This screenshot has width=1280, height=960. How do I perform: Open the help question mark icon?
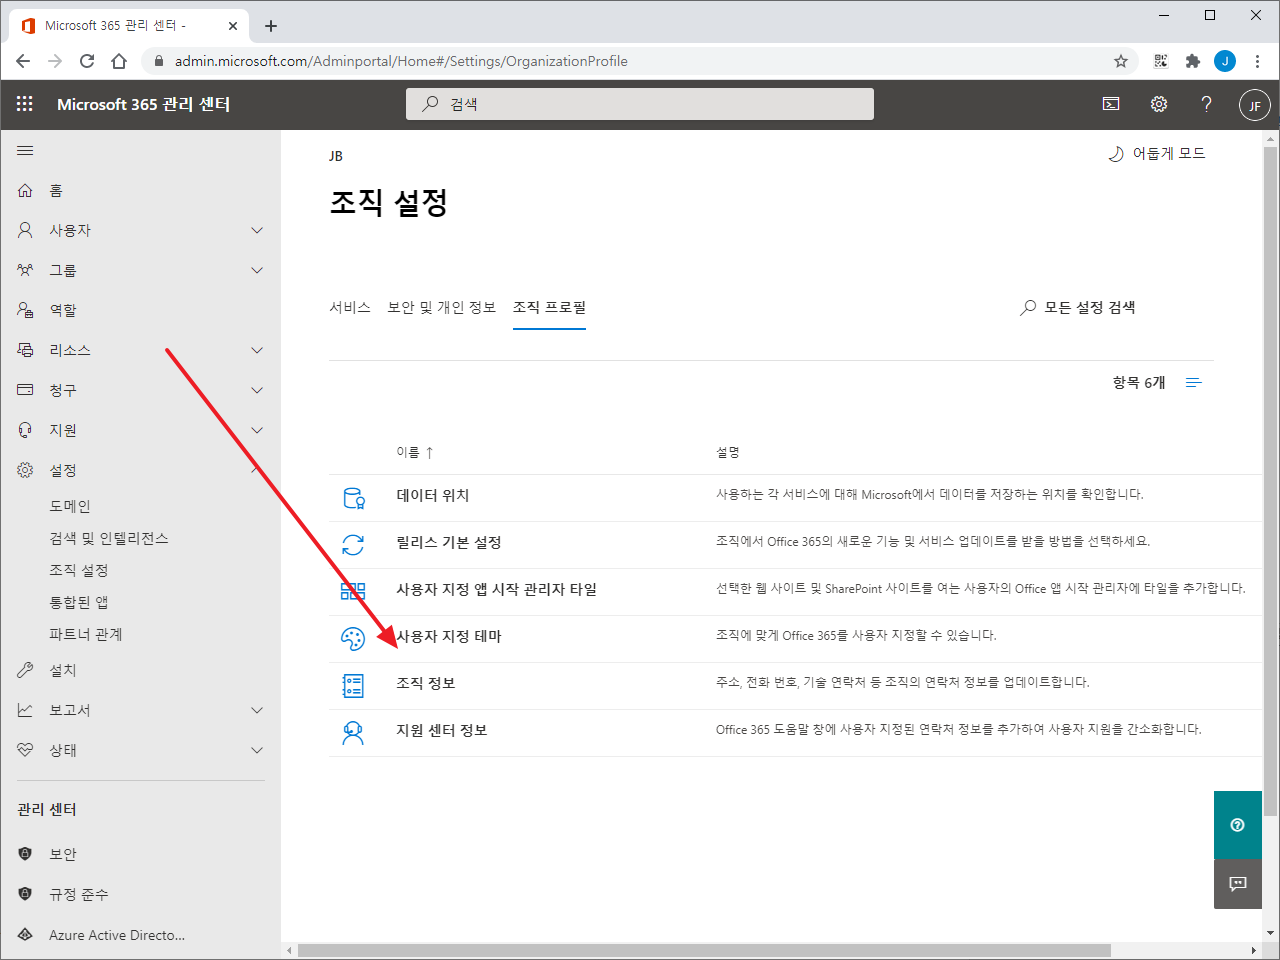[x=1206, y=104]
